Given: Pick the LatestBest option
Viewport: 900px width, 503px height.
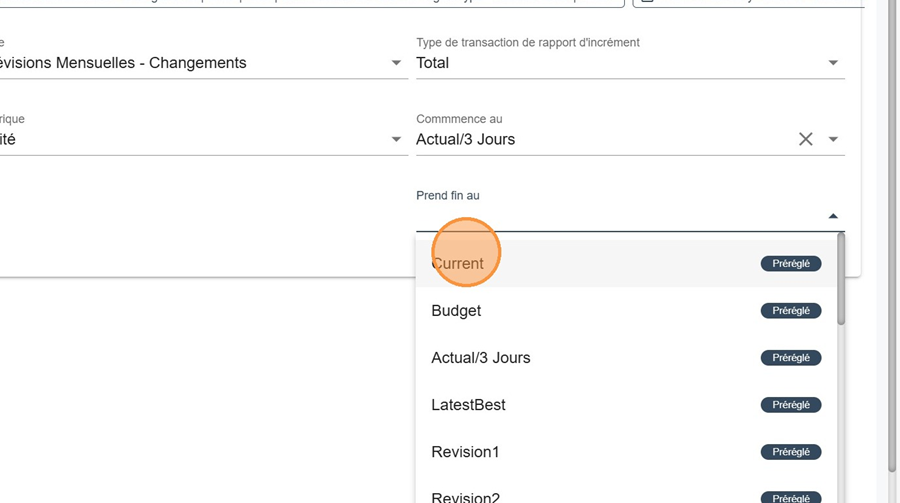Looking at the screenshot, I should [468, 405].
